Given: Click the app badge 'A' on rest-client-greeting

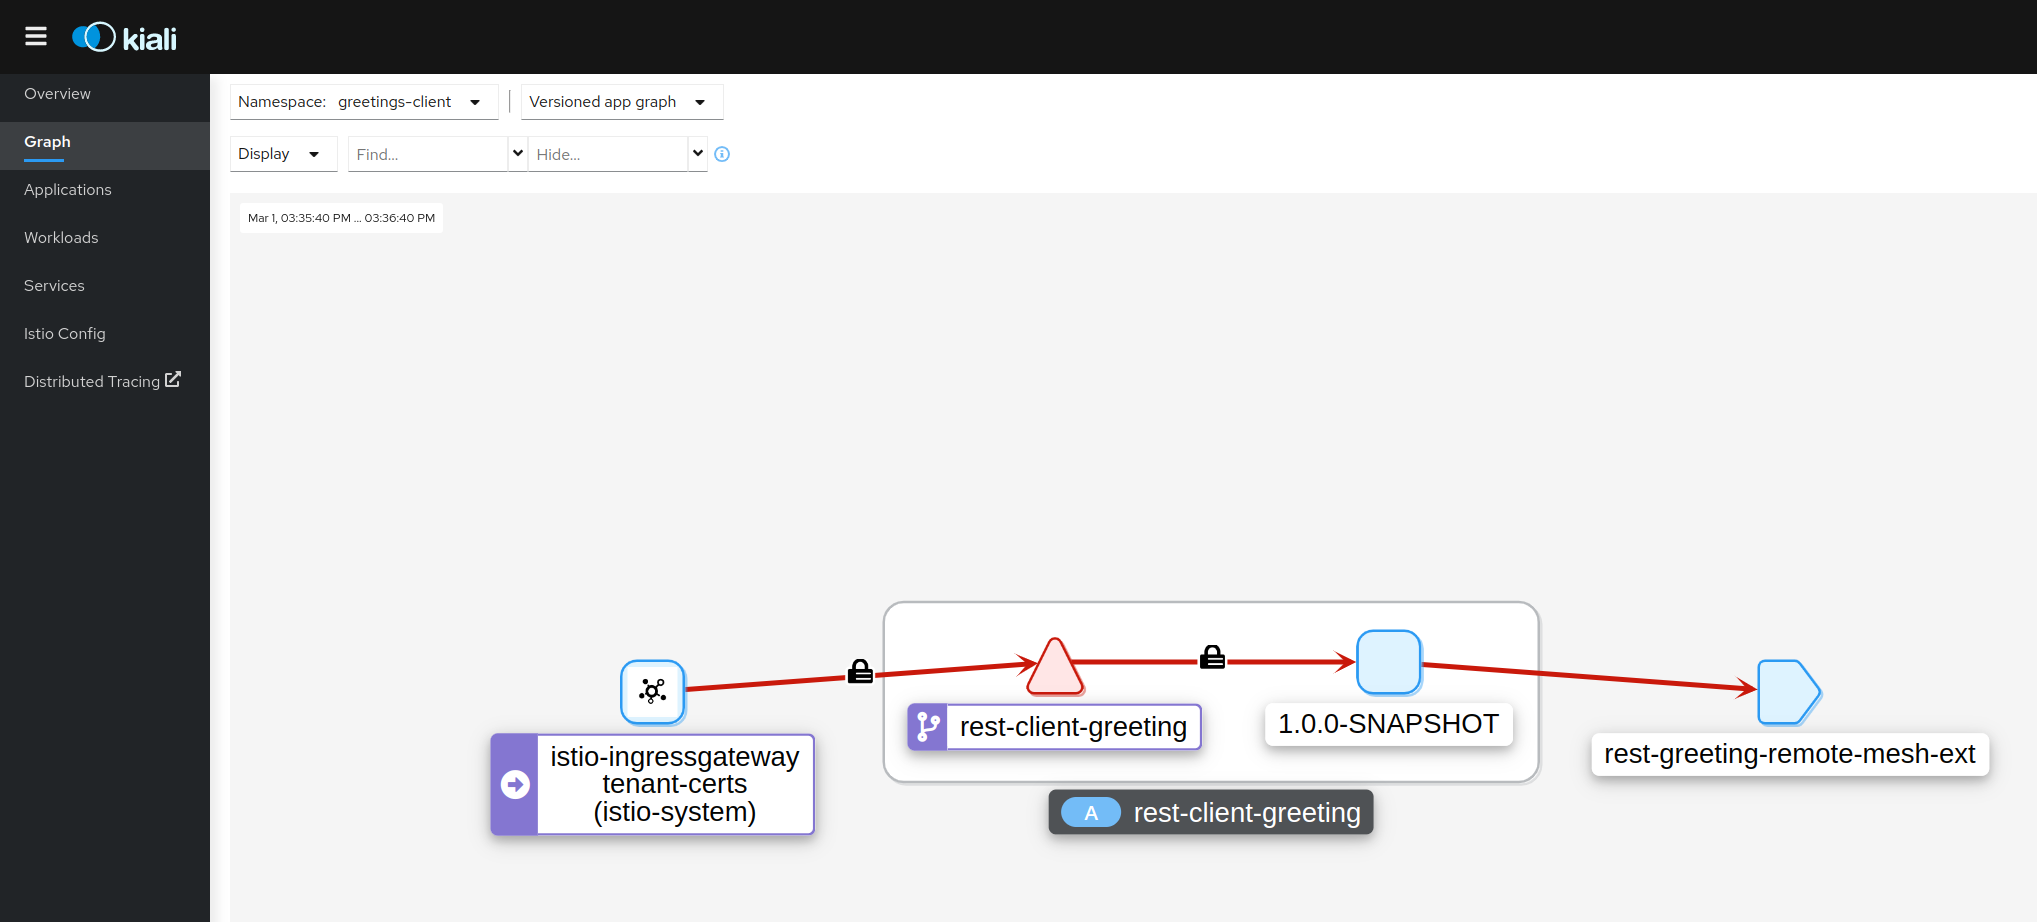Looking at the screenshot, I should click(x=1091, y=813).
